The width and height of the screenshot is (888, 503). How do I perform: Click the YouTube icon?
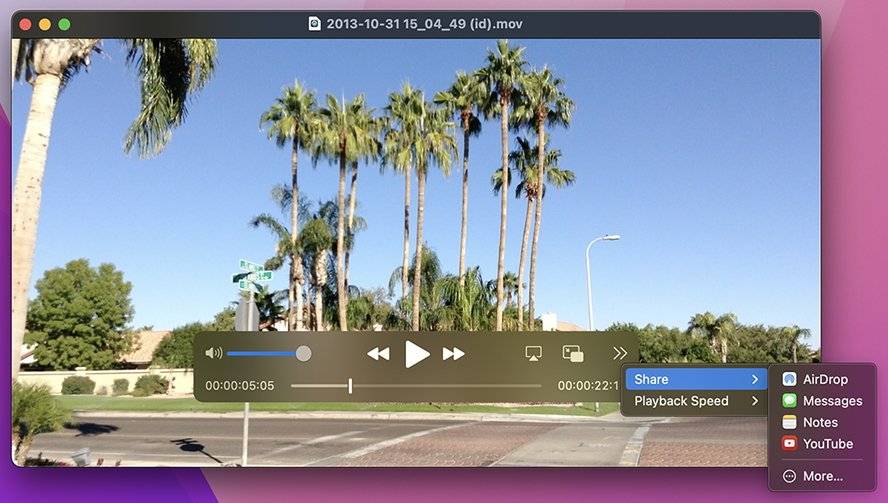click(x=789, y=444)
